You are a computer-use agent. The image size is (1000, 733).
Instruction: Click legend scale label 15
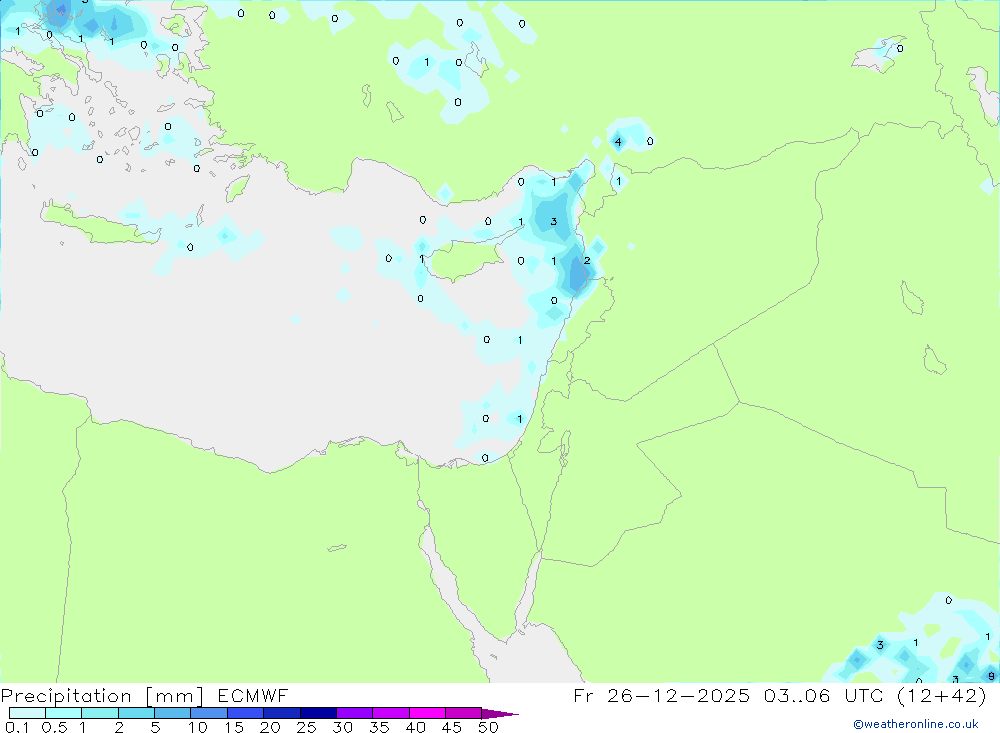pos(234,727)
